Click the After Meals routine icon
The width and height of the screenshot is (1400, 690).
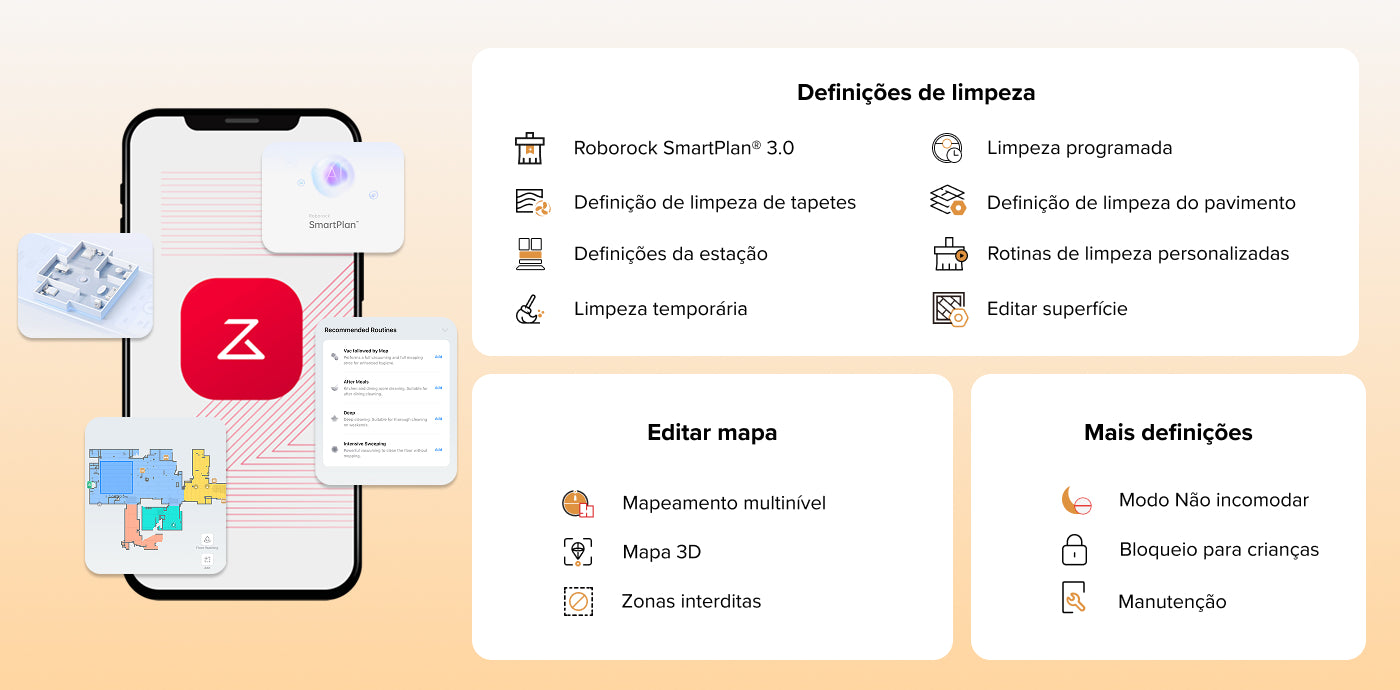pos(334,388)
